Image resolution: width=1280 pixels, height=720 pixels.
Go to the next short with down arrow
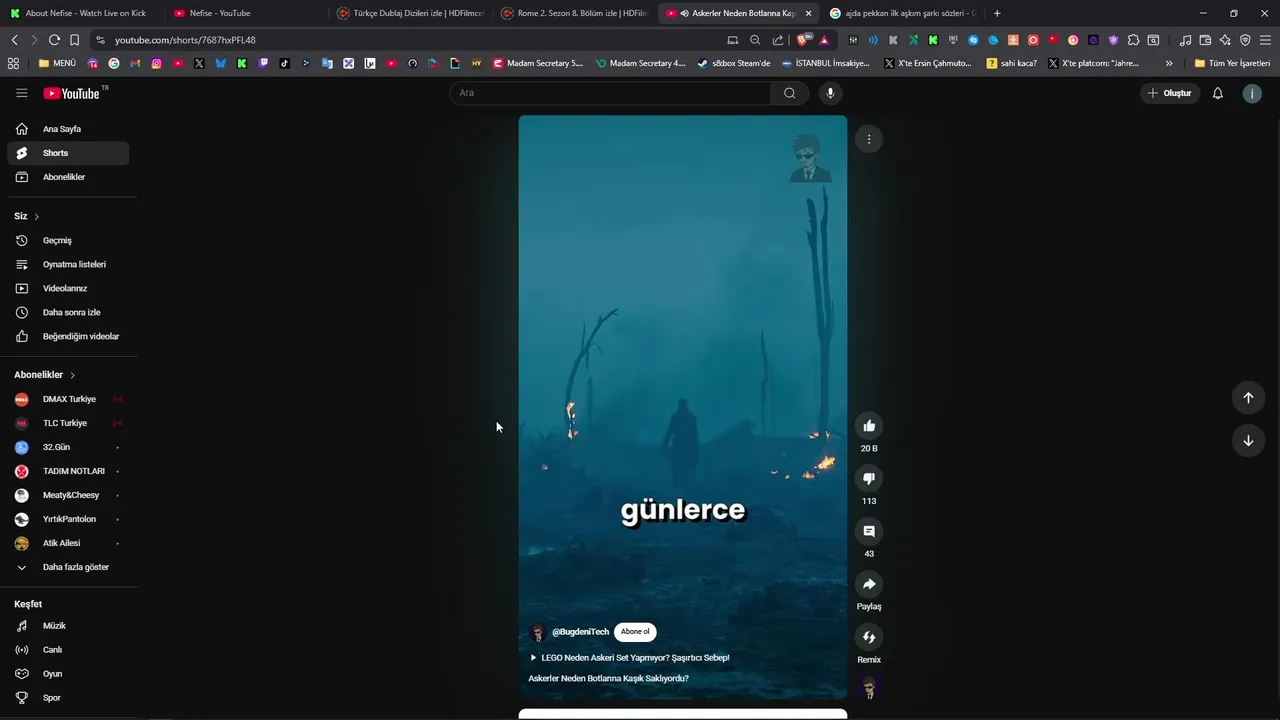pyautogui.click(x=1248, y=441)
